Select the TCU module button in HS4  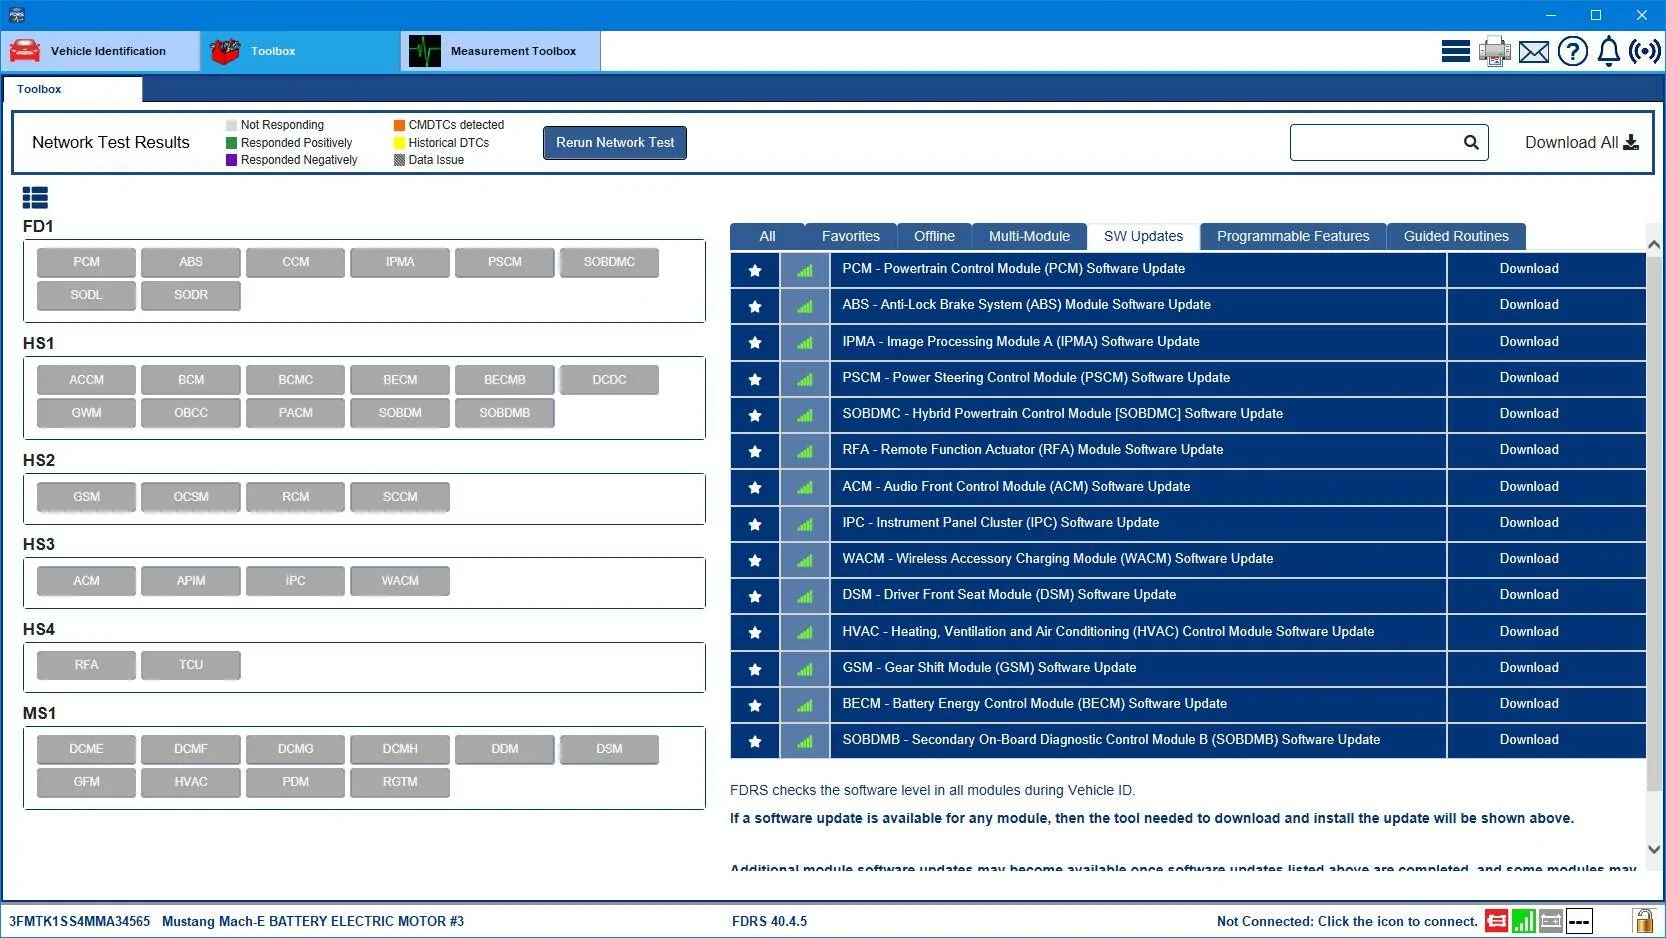click(191, 665)
